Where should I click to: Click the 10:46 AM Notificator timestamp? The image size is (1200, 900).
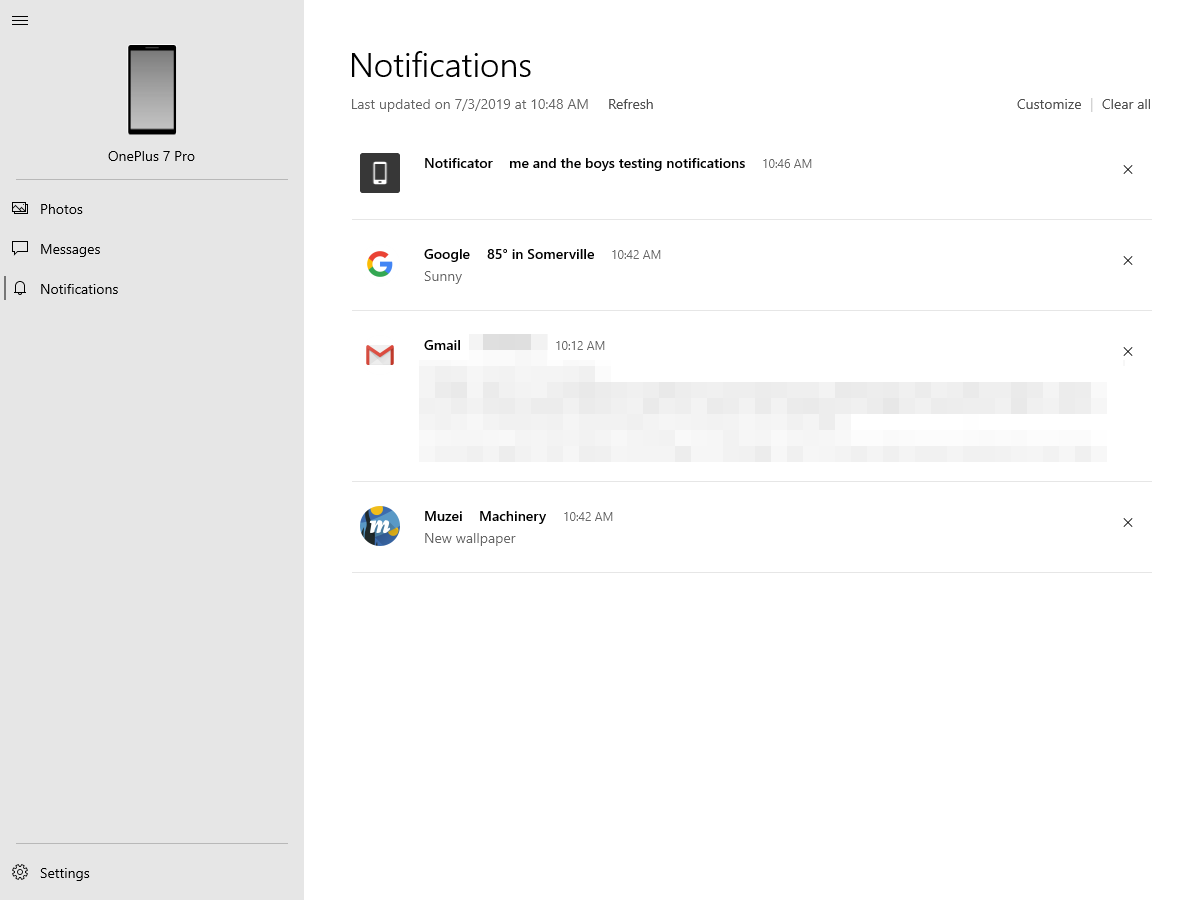(x=787, y=164)
